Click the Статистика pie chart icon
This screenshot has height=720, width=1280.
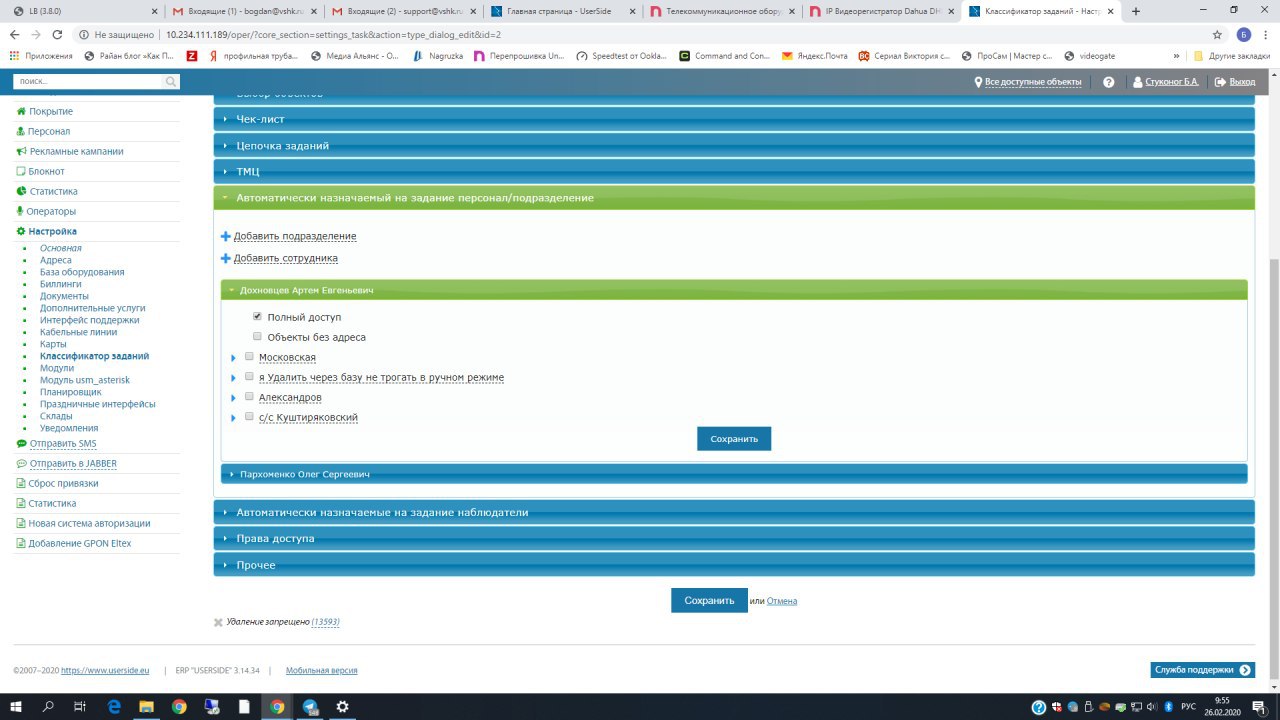coord(21,191)
